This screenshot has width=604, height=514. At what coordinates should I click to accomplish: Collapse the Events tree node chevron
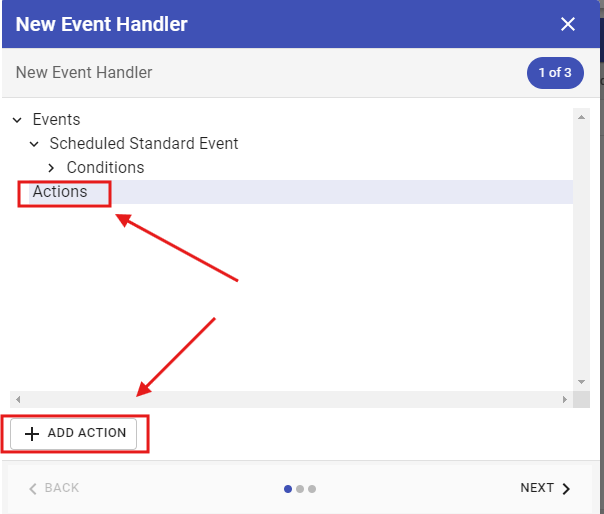[x=17, y=120]
